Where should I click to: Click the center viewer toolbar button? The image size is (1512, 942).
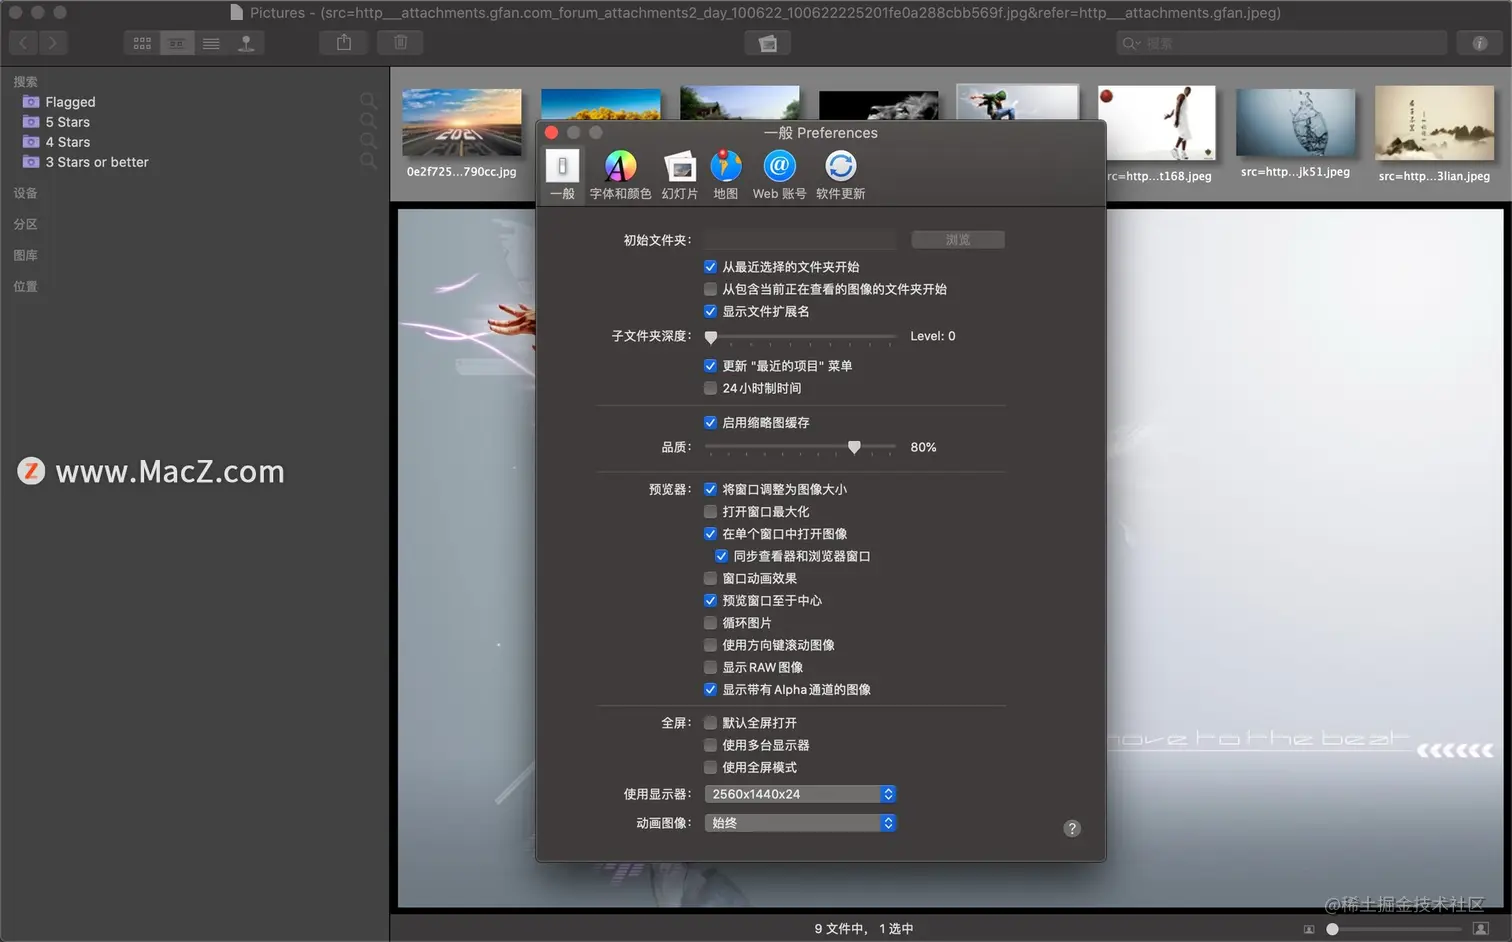[x=768, y=43]
